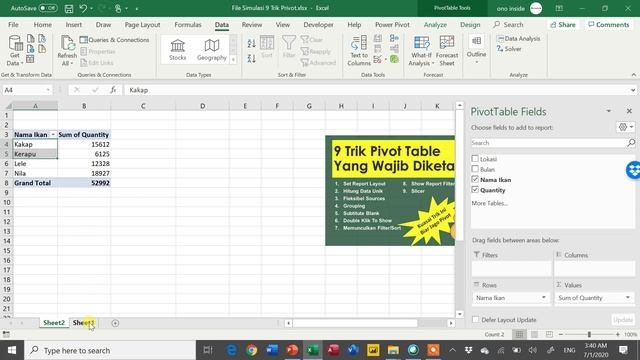This screenshot has width=640, height=360.
Task: Toggle the Filter funnel
Action: [289, 47]
